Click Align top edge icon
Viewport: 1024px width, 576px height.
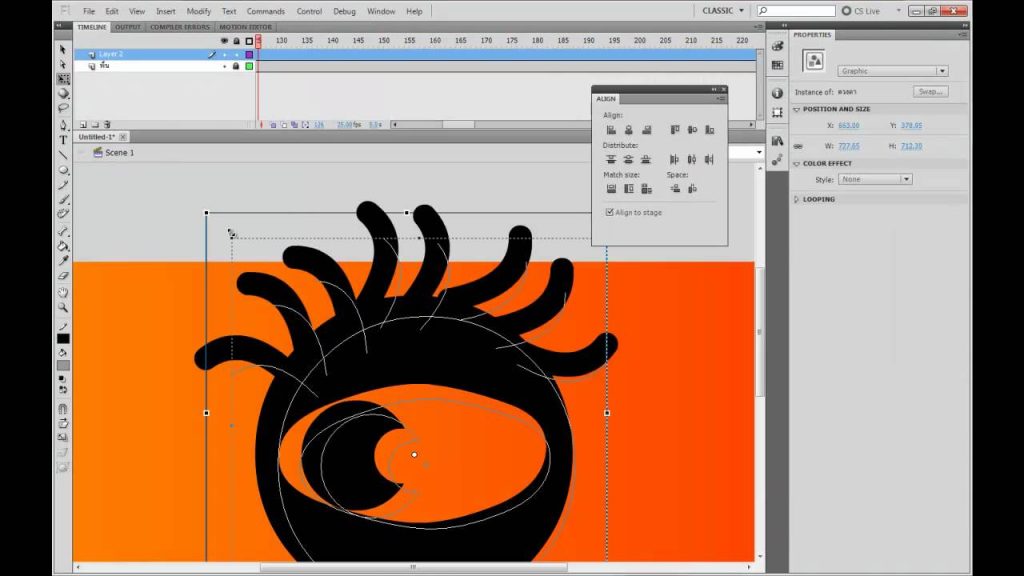[675, 130]
